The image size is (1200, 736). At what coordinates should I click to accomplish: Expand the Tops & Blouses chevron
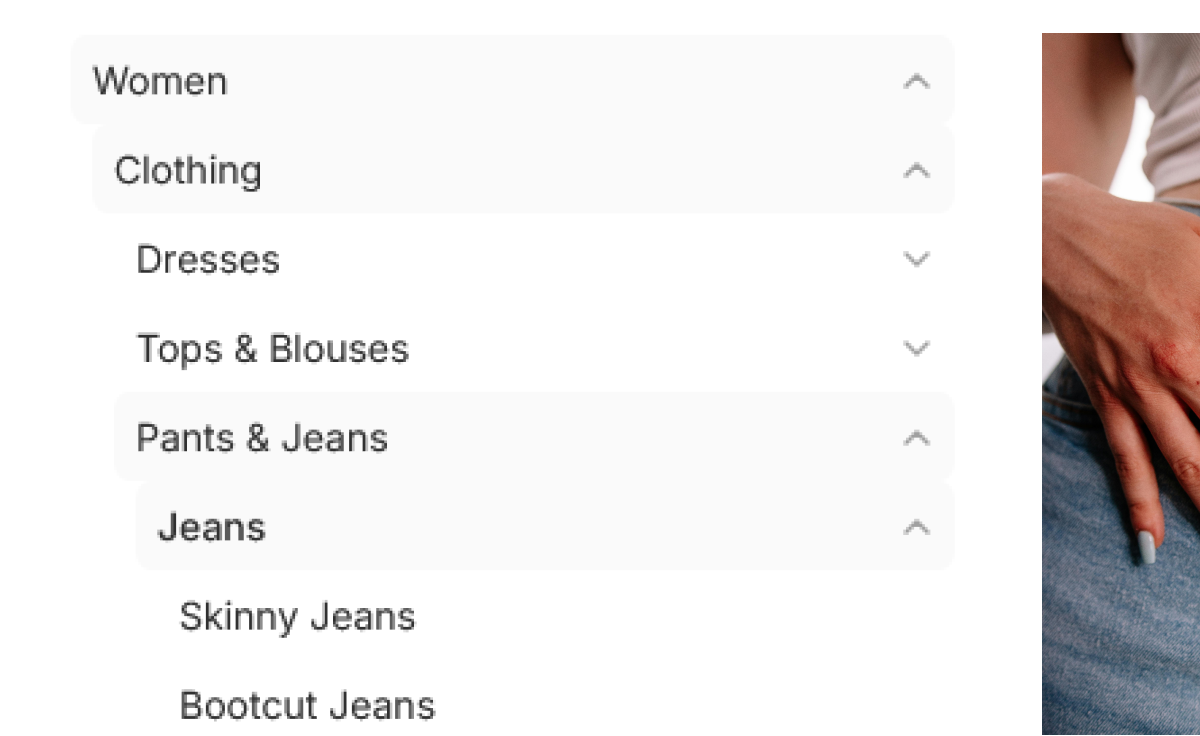[x=916, y=349]
